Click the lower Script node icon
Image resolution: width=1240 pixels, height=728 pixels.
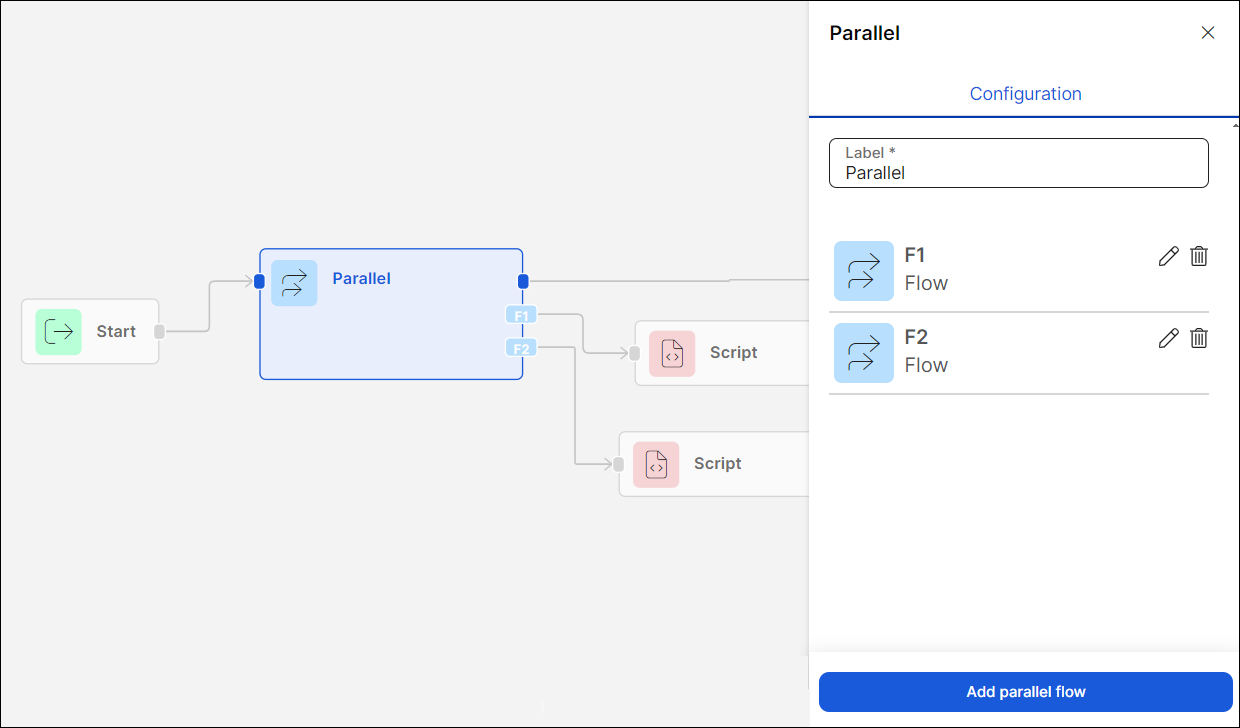656,464
